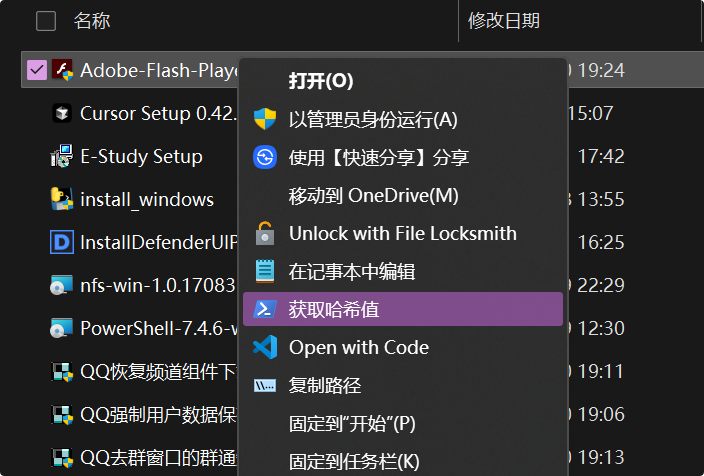Click the File Locksmith padlock icon
The width and height of the screenshot is (704, 476).
tap(265, 233)
